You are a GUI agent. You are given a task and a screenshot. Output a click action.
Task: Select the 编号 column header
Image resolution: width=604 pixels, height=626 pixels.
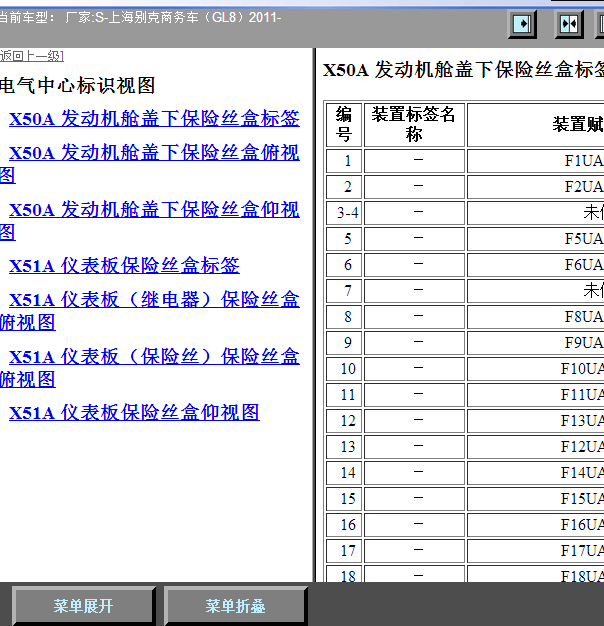344,125
